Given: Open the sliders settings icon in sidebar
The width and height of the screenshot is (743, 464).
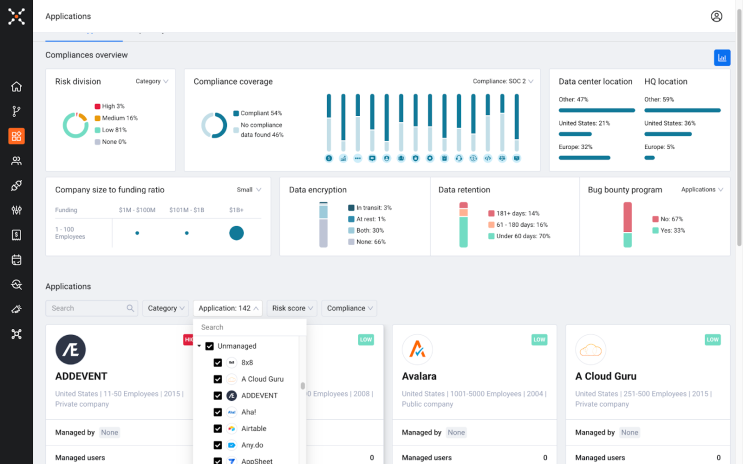Looking at the screenshot, I should [x=16, y=211].
